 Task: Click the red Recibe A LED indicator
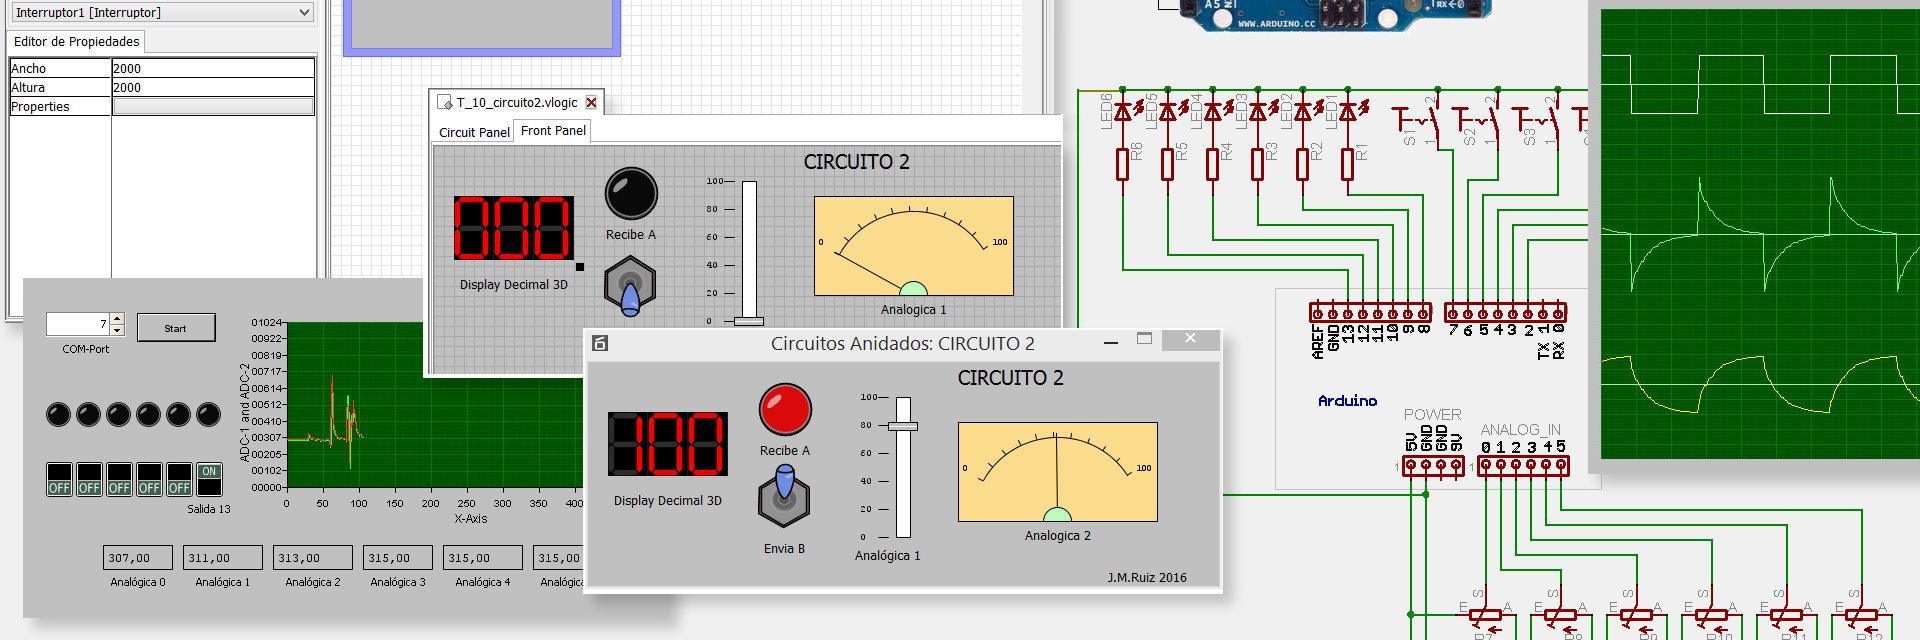pos(785,409)
